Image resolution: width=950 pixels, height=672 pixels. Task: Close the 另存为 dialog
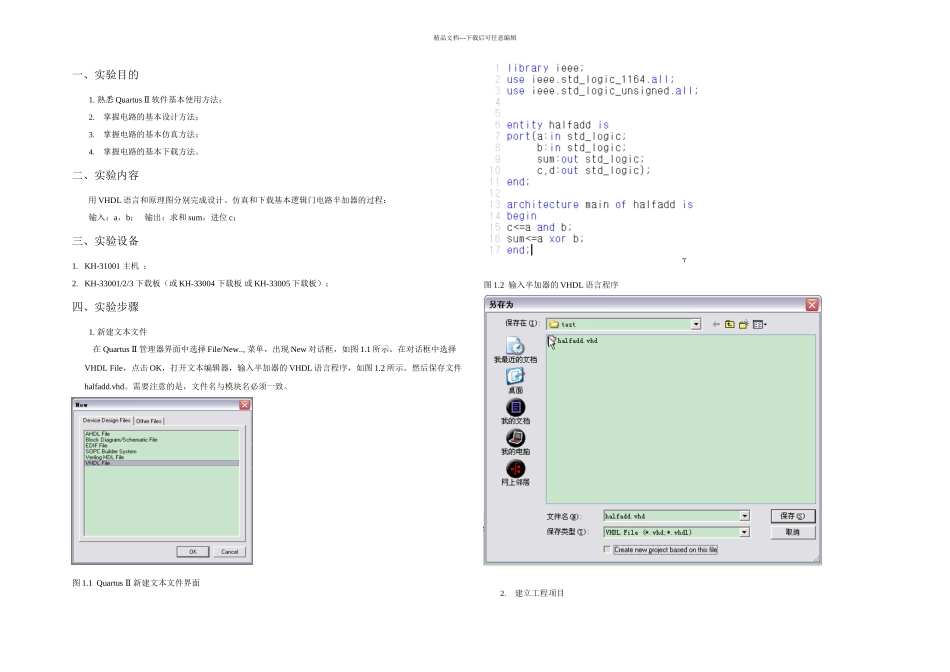[x=812, y=304]
